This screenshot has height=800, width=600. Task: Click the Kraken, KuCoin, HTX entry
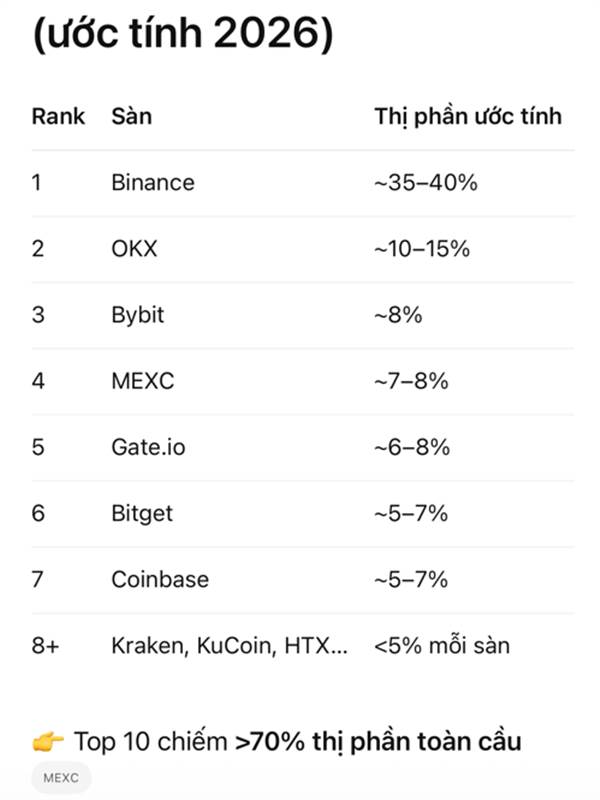point(229,645)
